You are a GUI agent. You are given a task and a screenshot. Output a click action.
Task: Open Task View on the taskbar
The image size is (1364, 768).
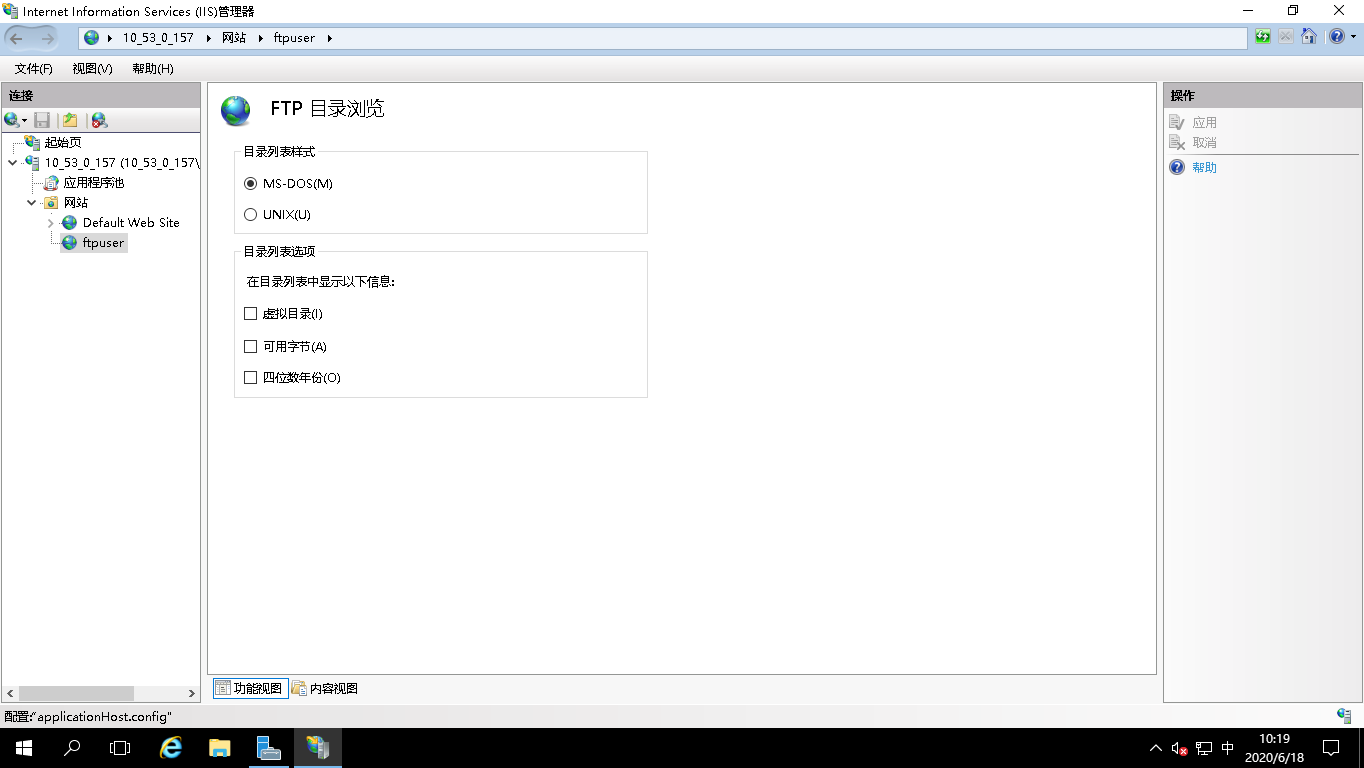tap(120, 748)
